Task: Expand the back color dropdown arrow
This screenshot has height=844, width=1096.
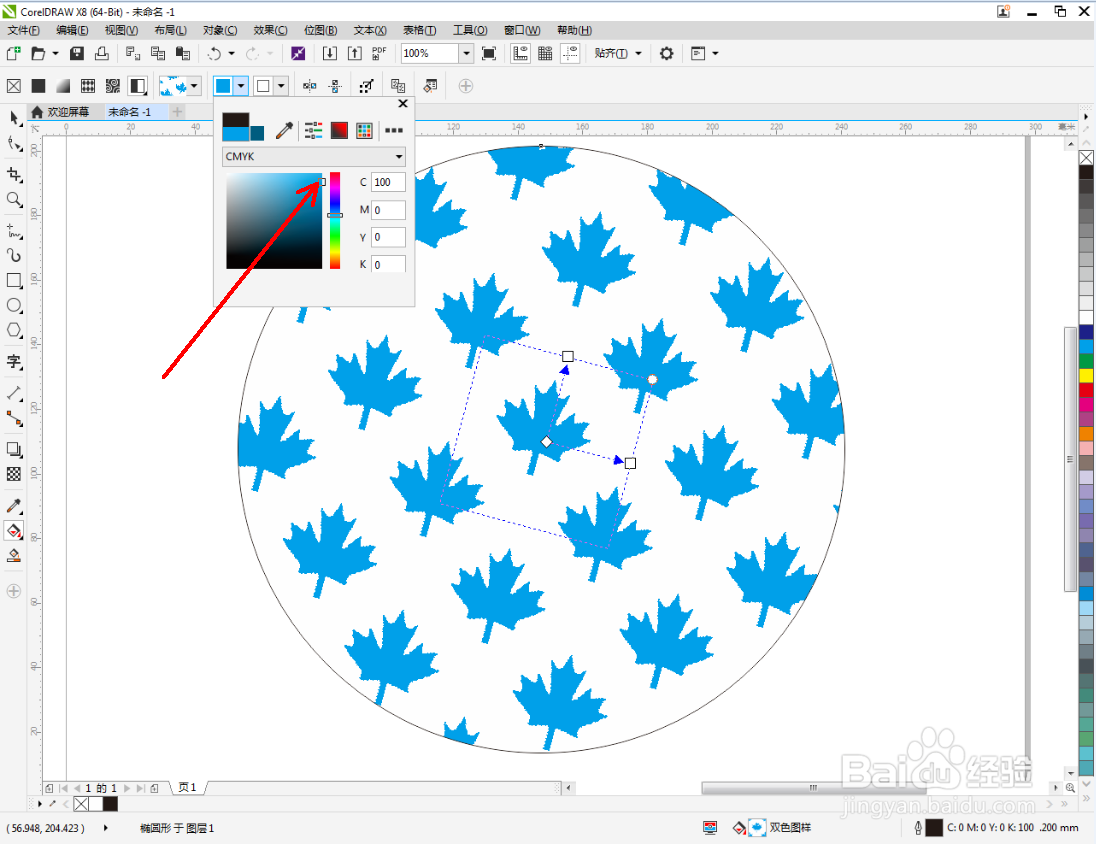Action: click(x=281, y=86)
